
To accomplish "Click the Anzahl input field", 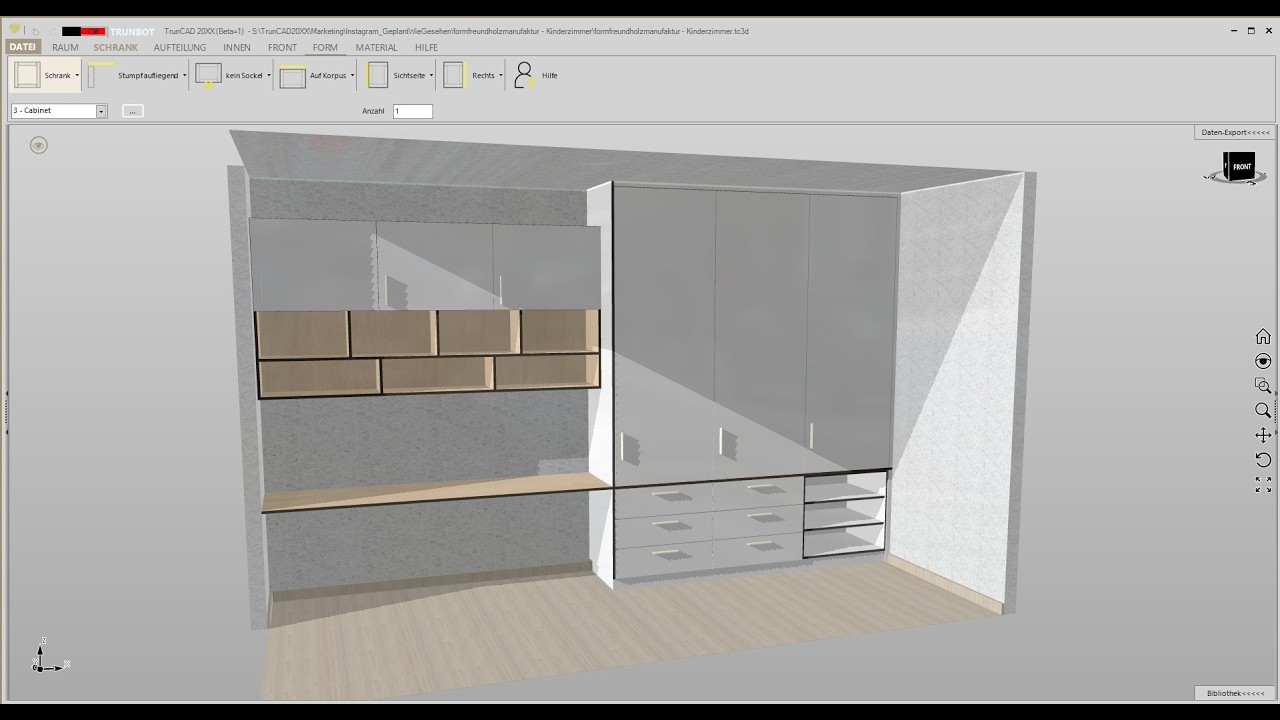I will click(413, 111).
